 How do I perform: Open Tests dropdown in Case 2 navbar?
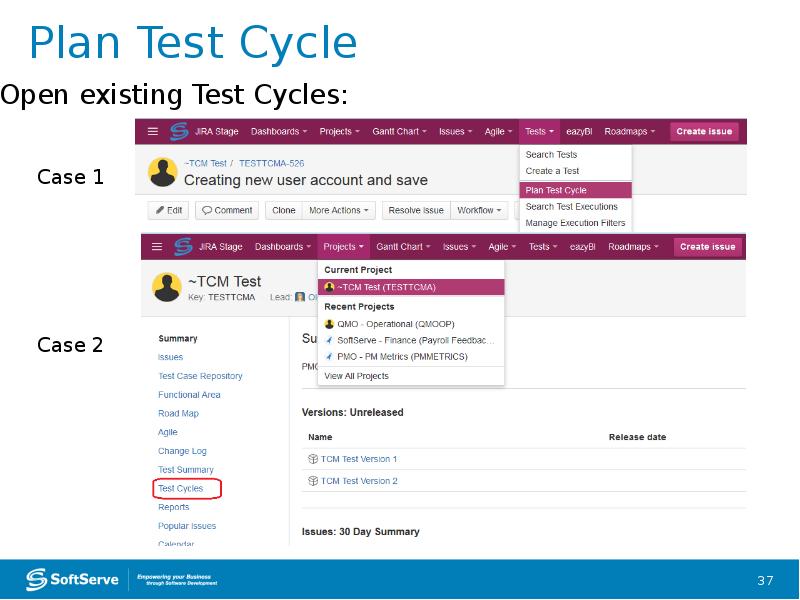(x=543, y=247)
